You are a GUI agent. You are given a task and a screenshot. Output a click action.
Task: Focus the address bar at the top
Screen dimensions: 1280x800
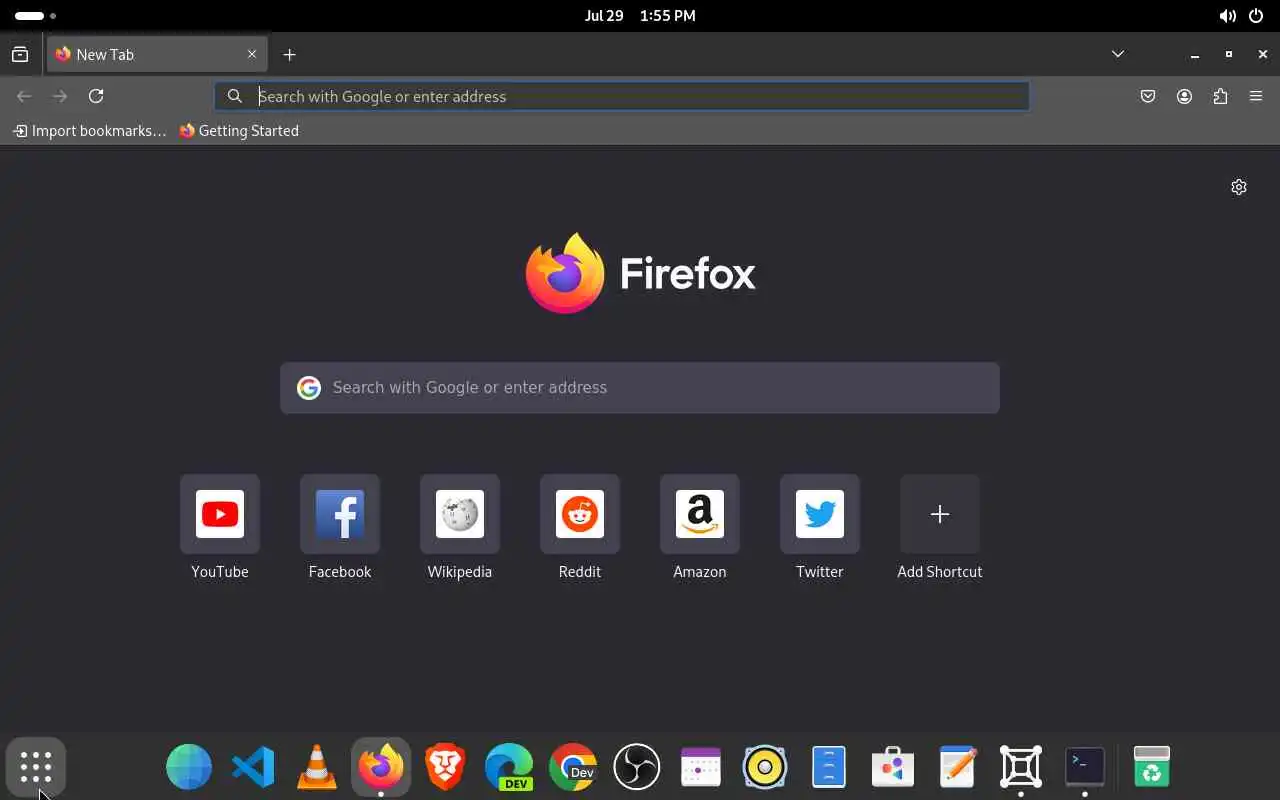pyautogui.click(x=622, y=96)
